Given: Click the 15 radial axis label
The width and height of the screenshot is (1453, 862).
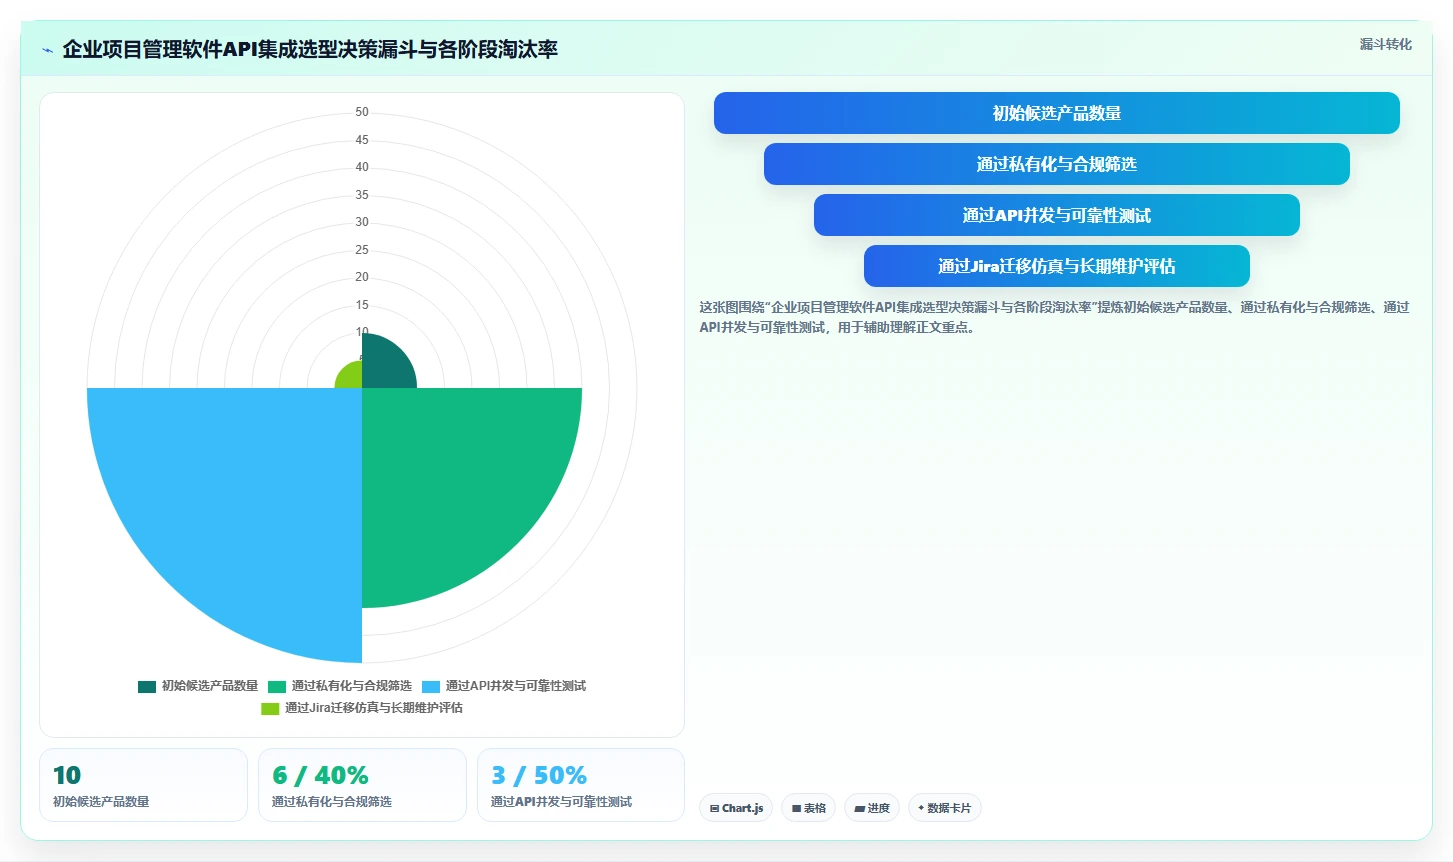Looking at the screenshot, I should coord(362,305).
